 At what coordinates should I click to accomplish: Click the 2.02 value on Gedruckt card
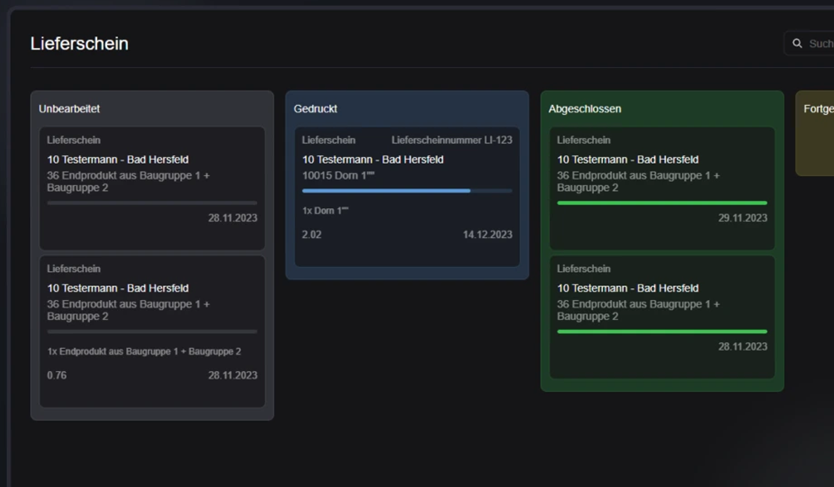point(312,235)
